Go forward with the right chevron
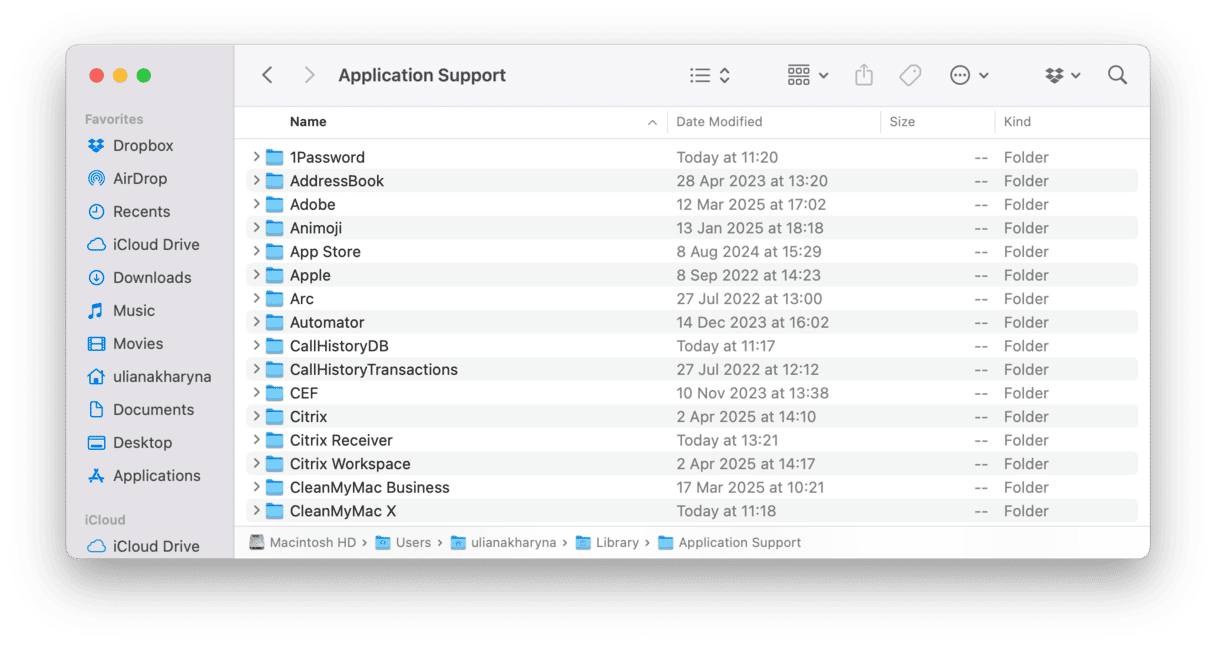The image size is (1216, 646). click(x=309, y=75)
